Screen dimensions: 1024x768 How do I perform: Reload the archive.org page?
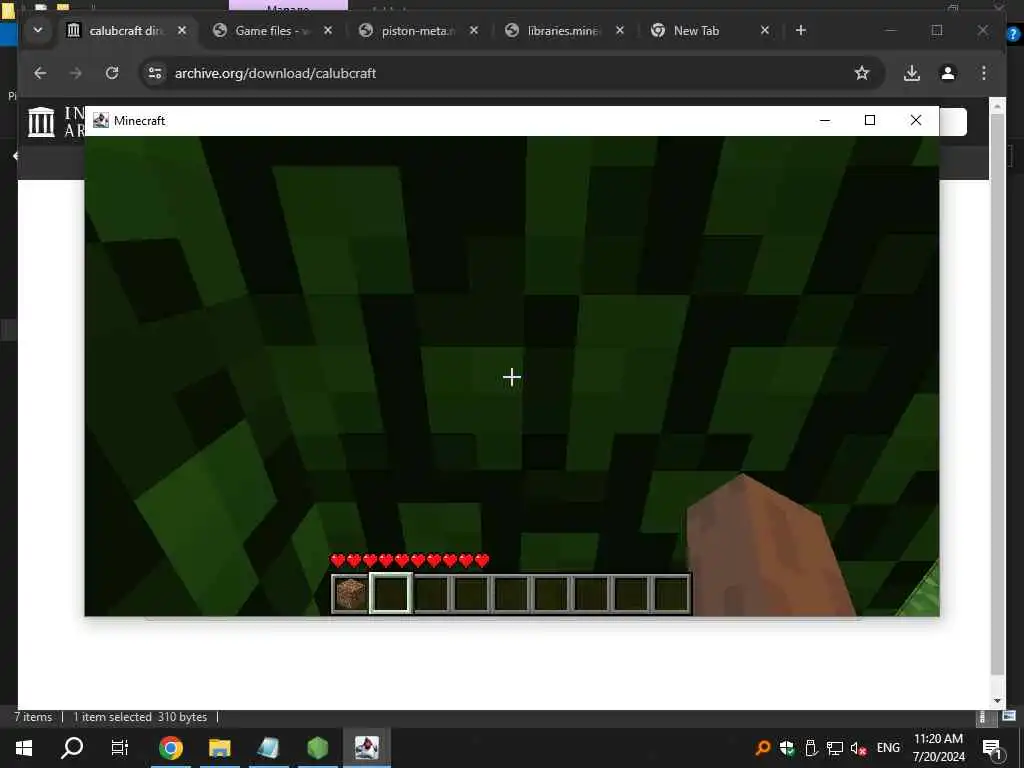(112, 73)
